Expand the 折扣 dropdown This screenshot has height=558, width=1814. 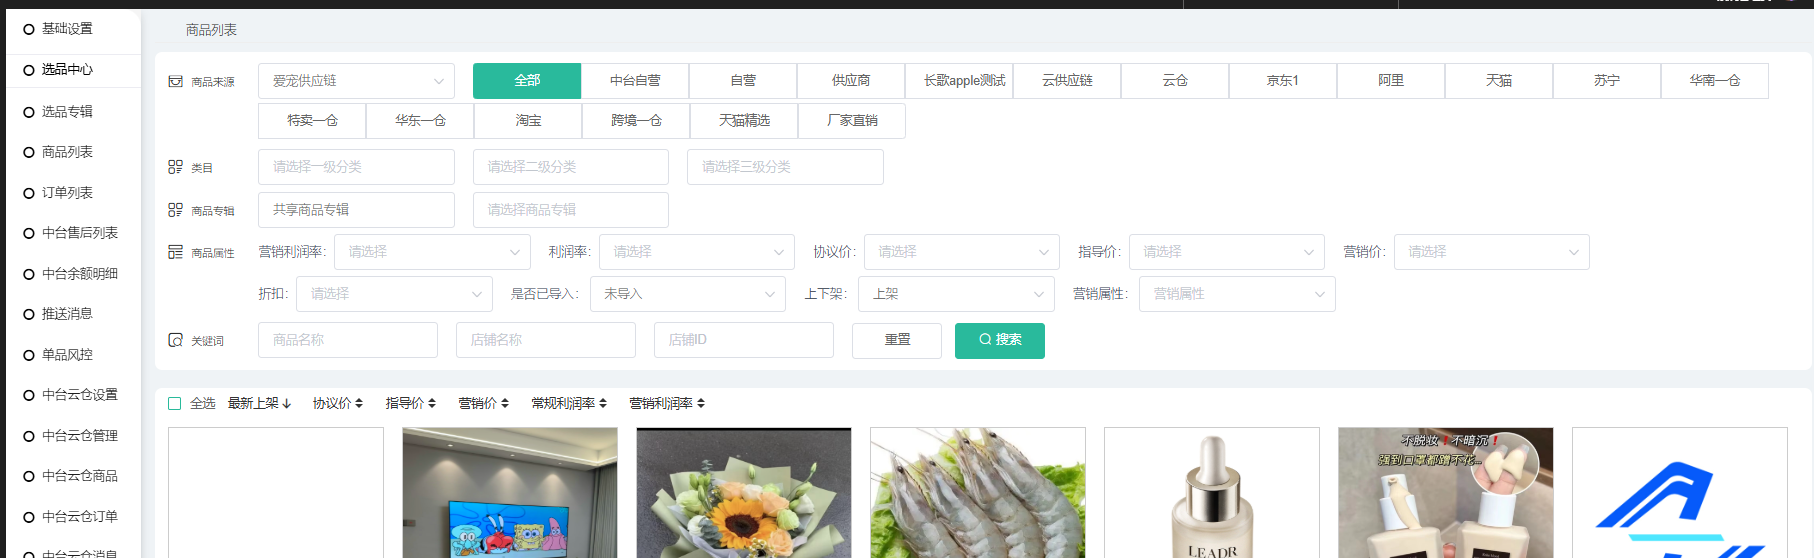coord(394,294)
